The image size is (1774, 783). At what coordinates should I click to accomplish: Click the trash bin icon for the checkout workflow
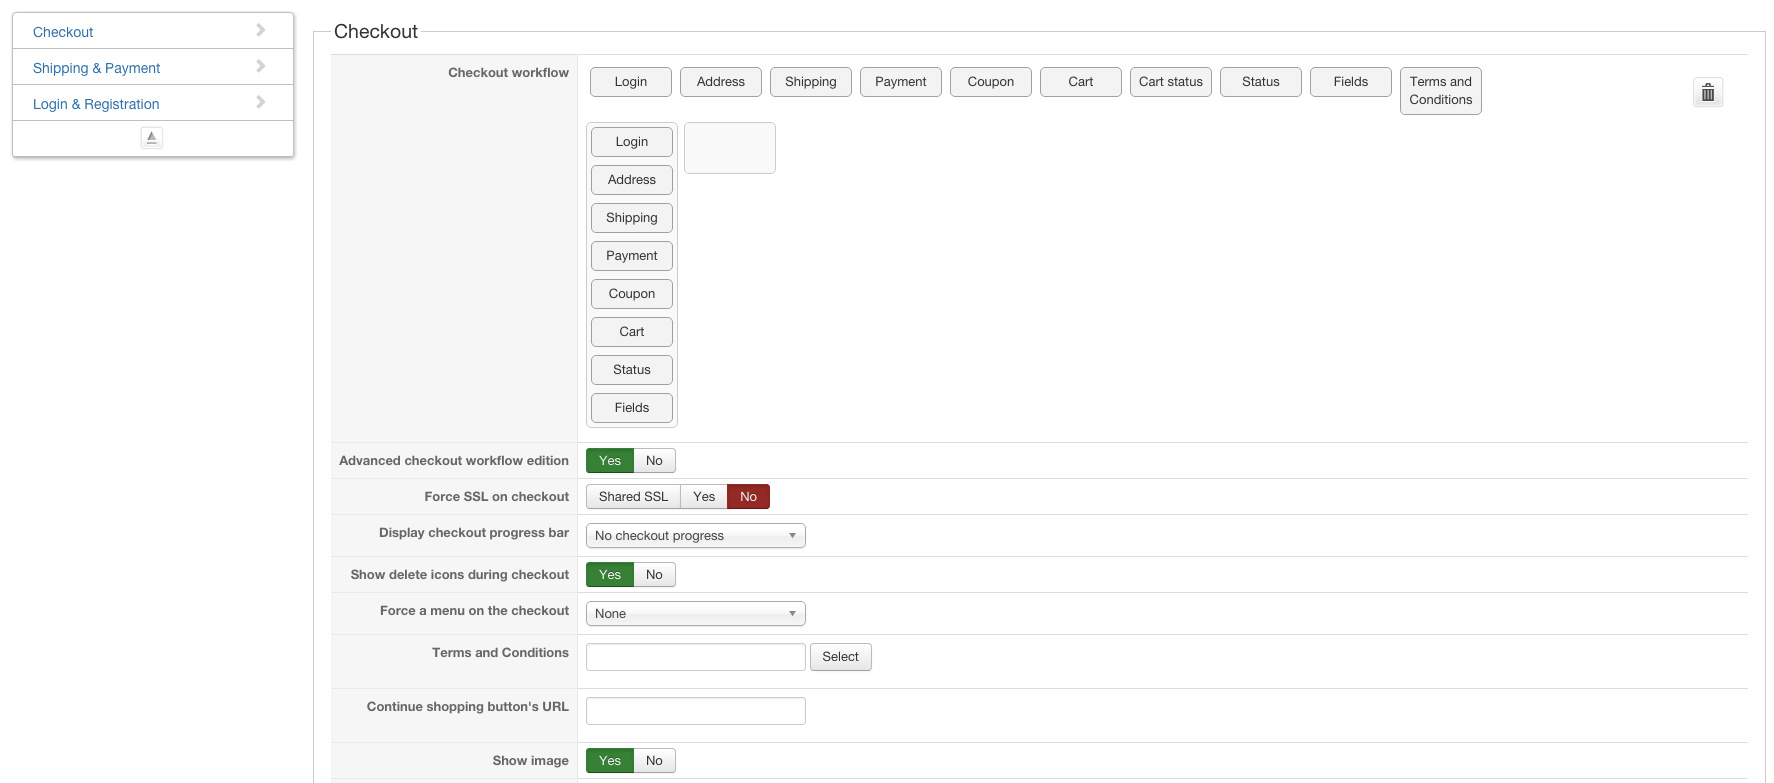(x=1707, y=93)
